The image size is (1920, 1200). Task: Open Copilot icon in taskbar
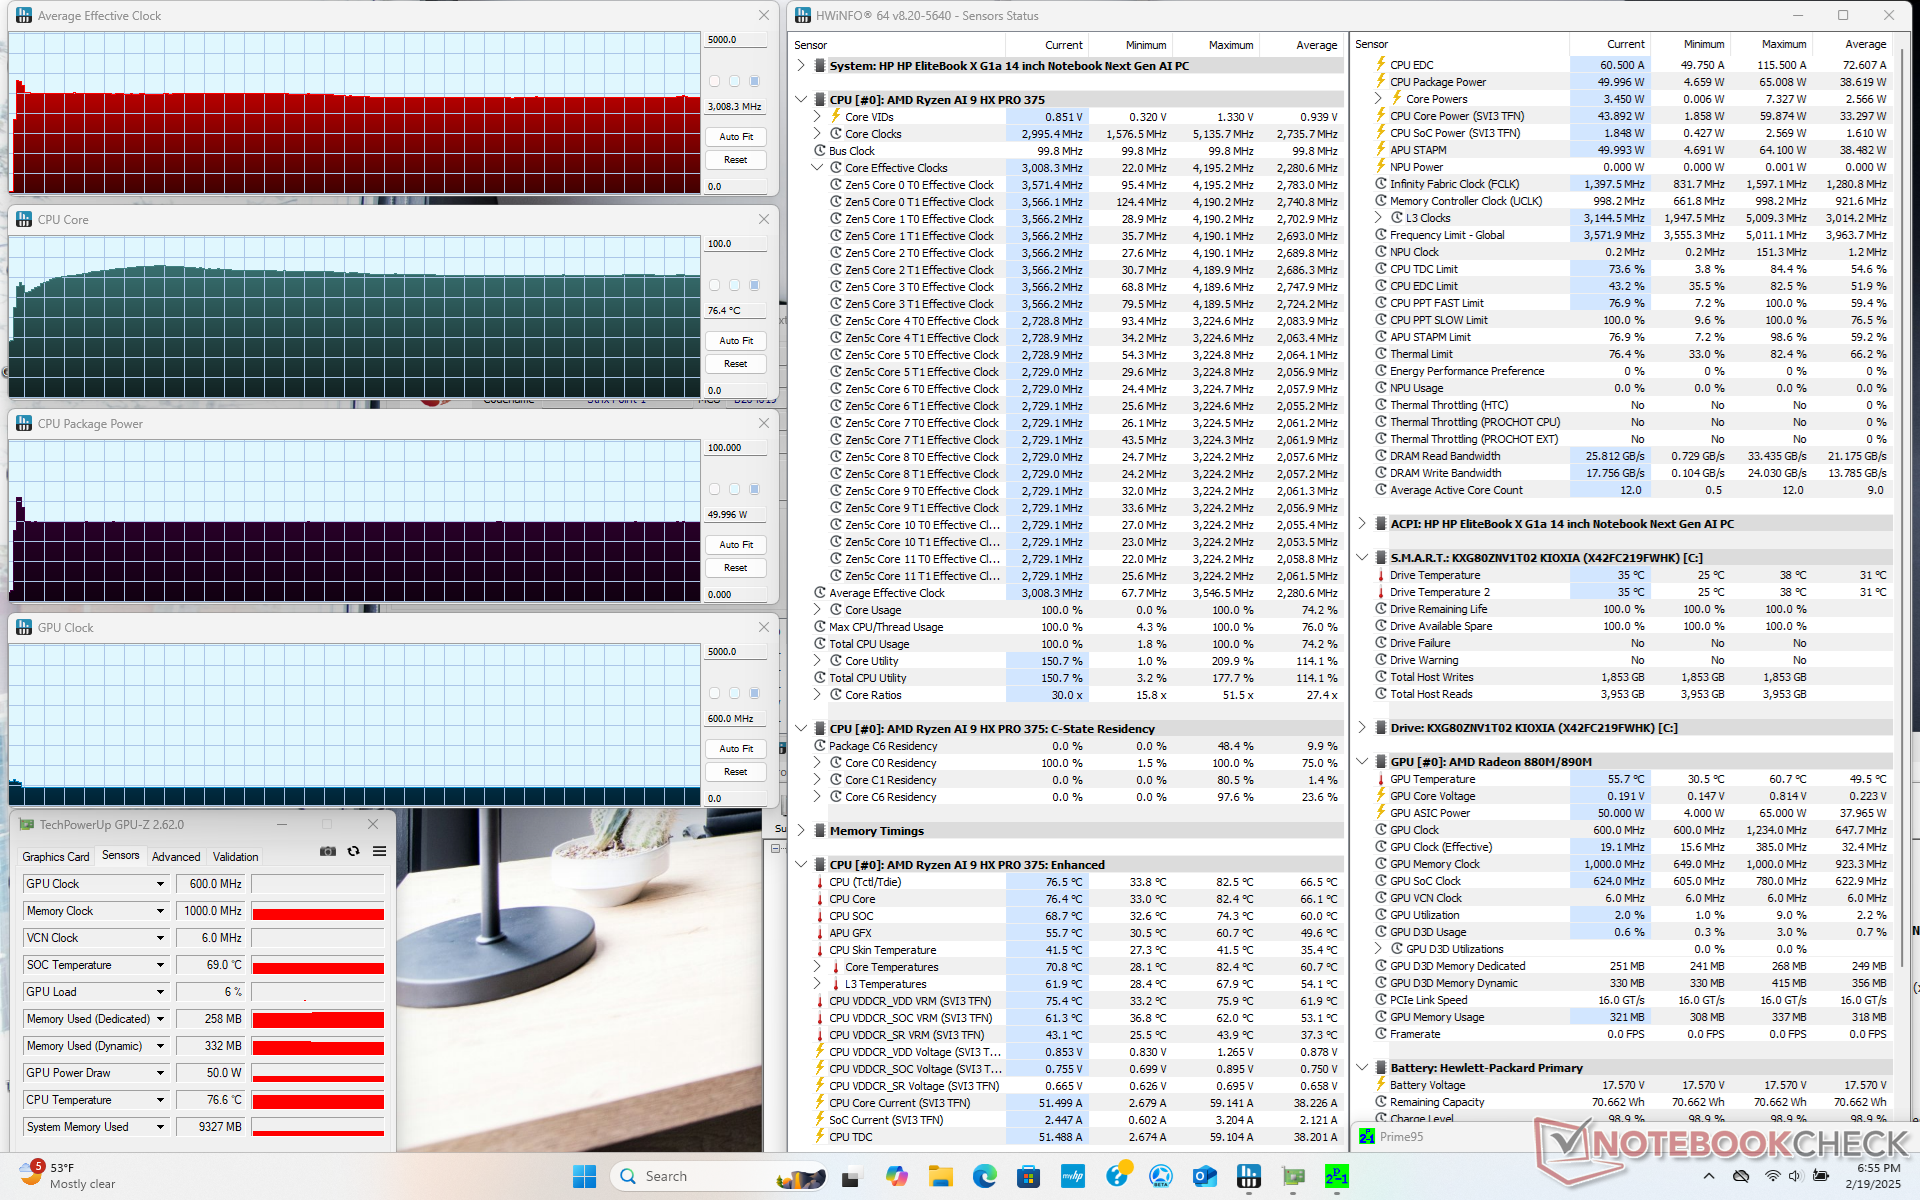(x=896, y=1176)
